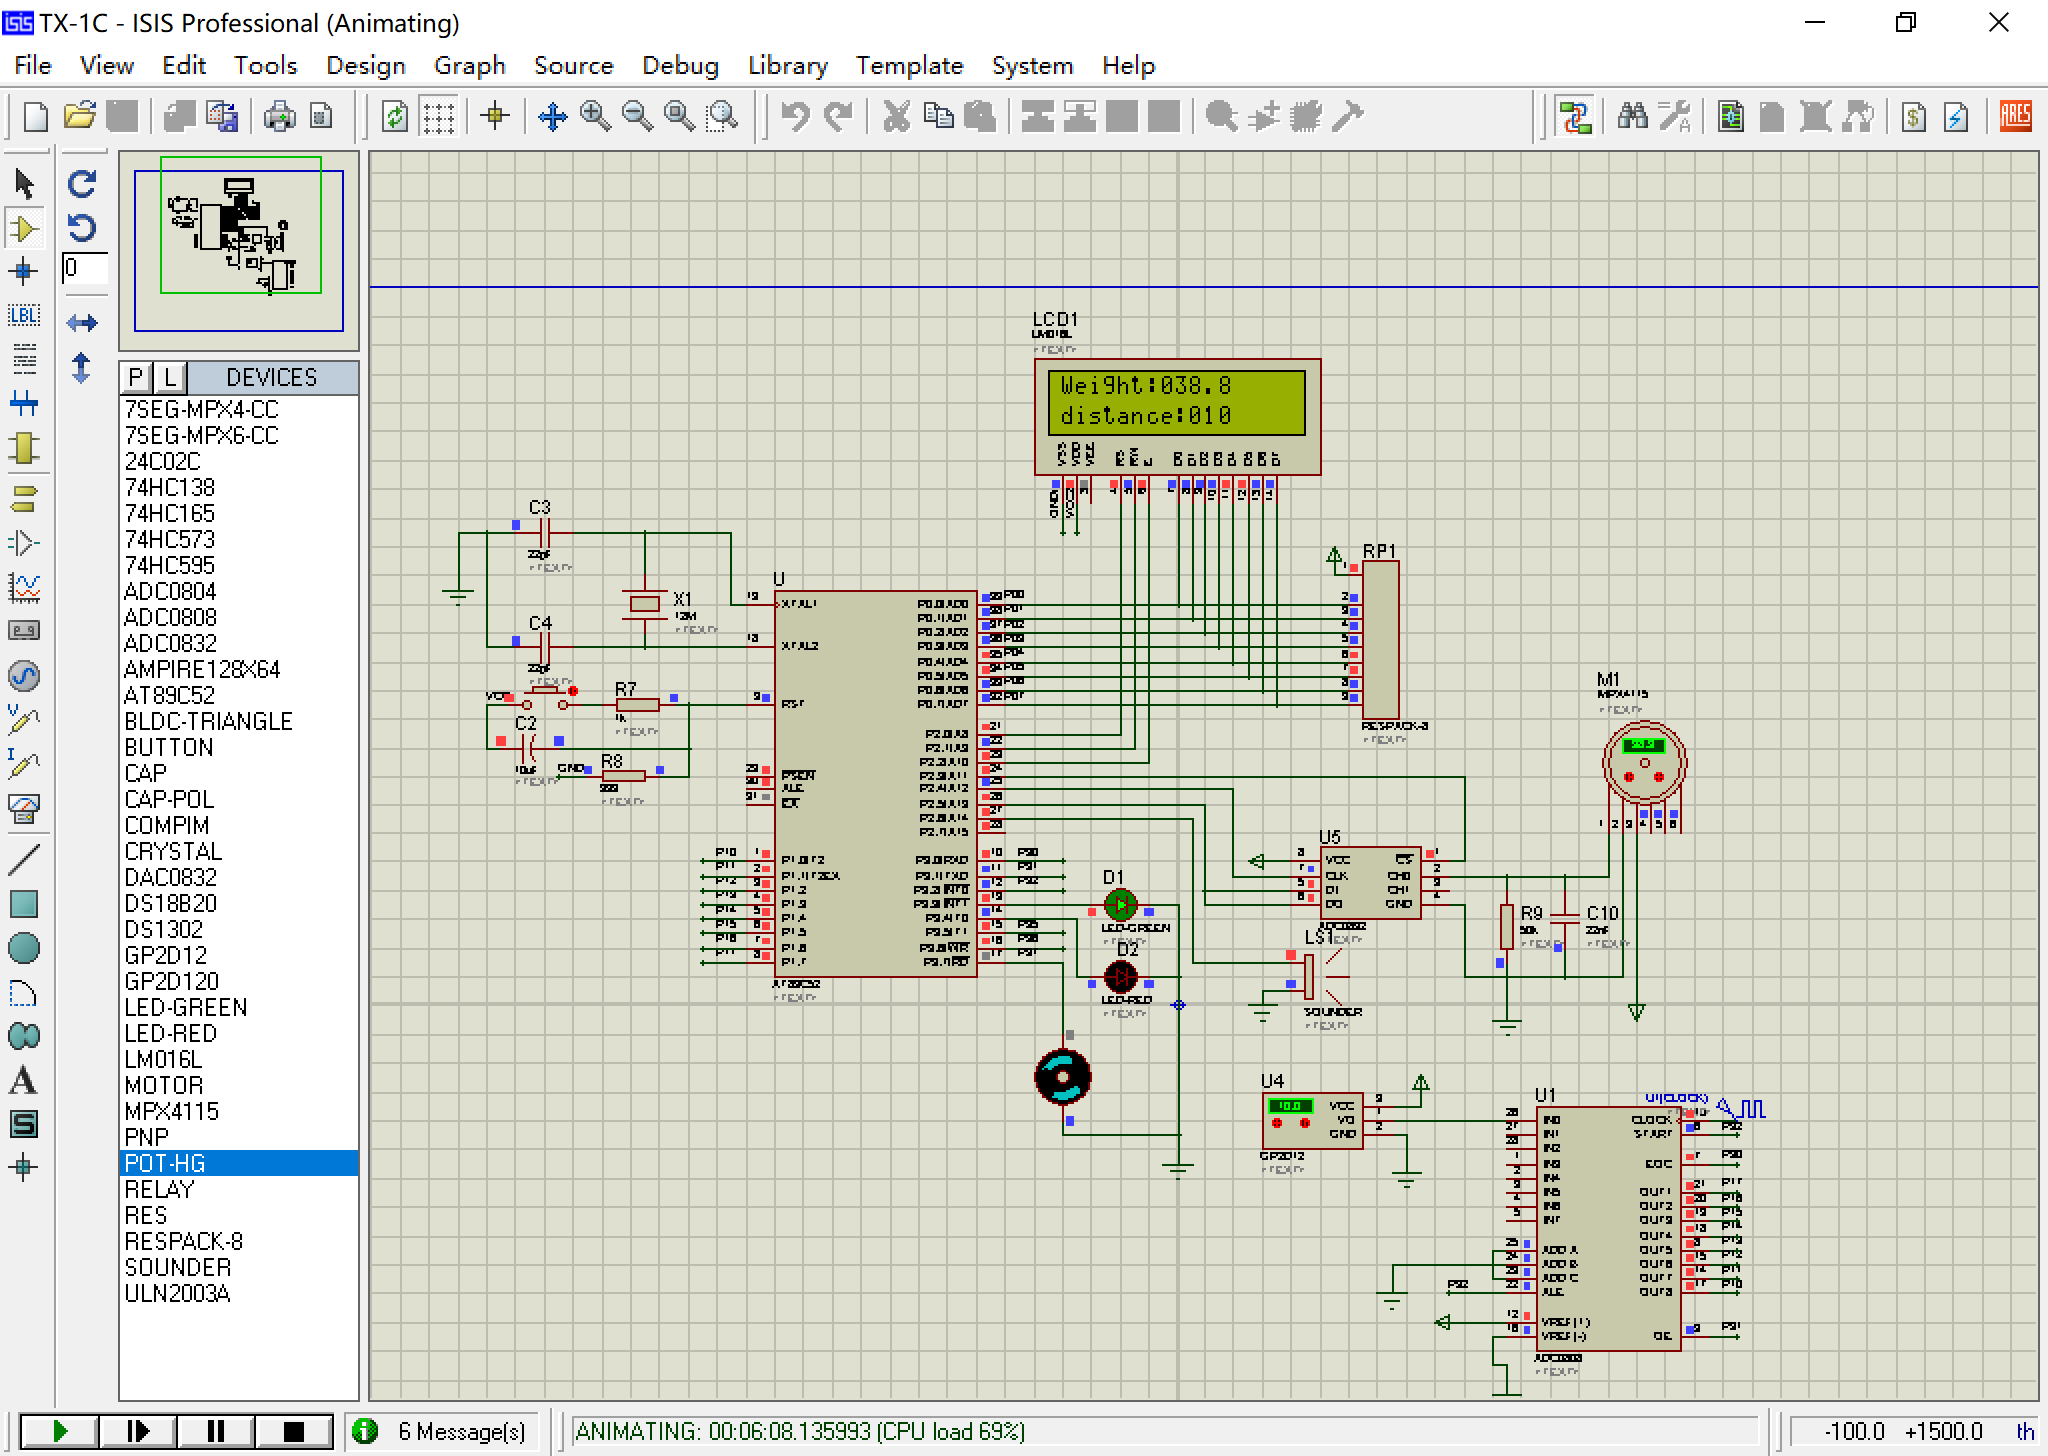Click the Rotate Clockwise icon
This screenshot has height=1456, width=2048.
(82, 184)
